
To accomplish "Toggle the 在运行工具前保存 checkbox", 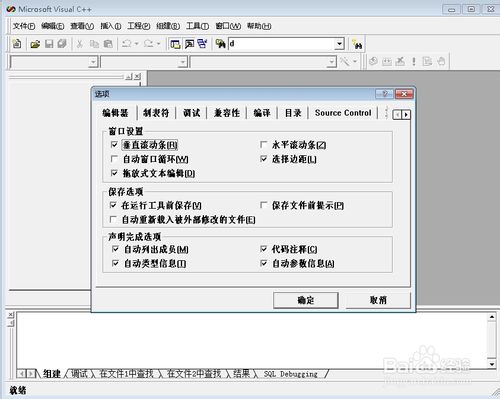I will tap(113, 205).
